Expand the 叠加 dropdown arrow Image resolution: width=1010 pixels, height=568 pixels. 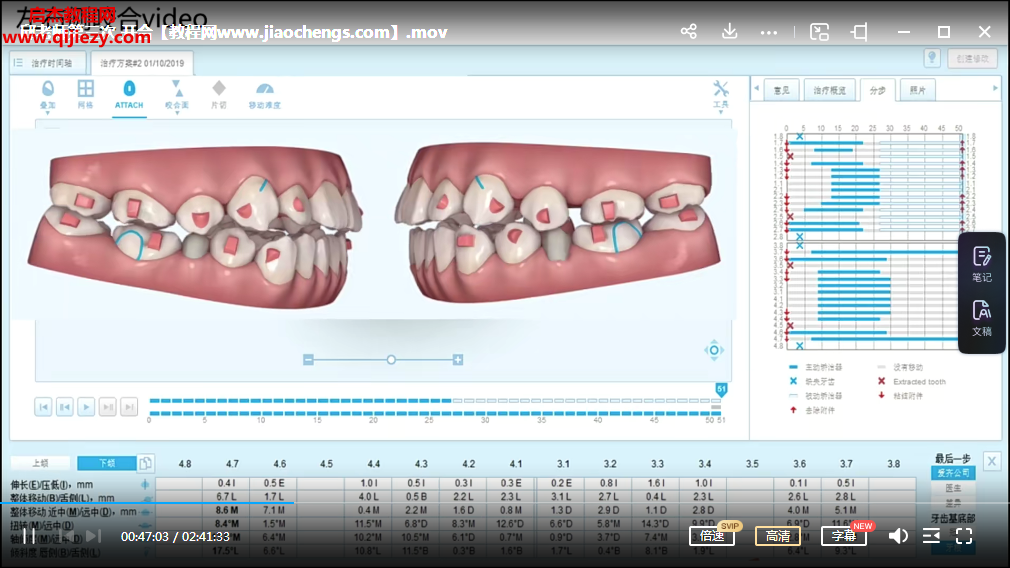coord(48,113)
